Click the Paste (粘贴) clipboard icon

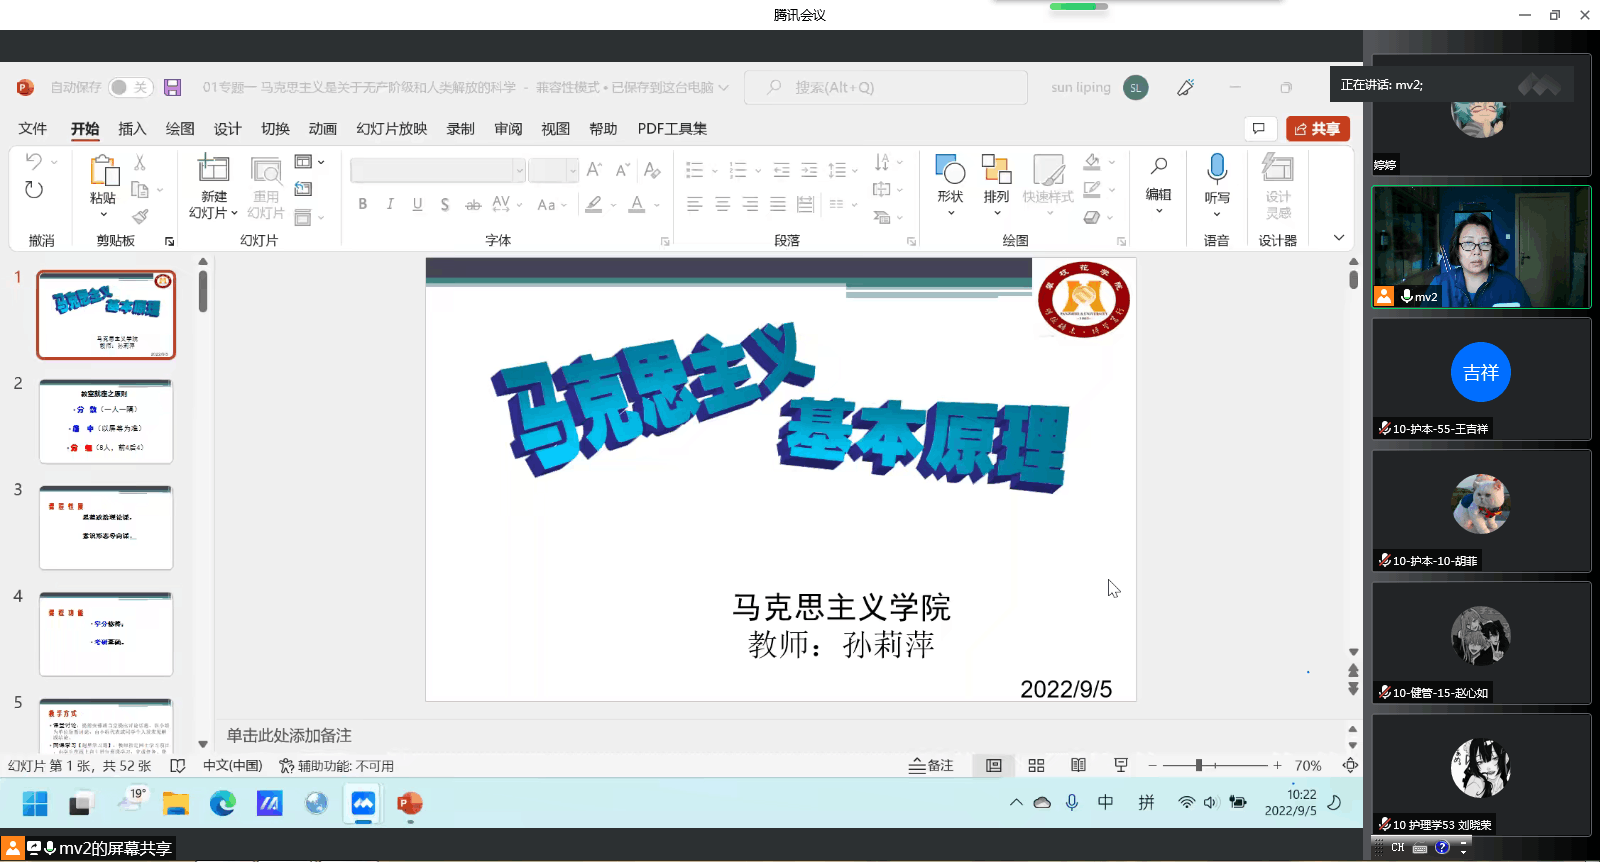tap(103, 172)
